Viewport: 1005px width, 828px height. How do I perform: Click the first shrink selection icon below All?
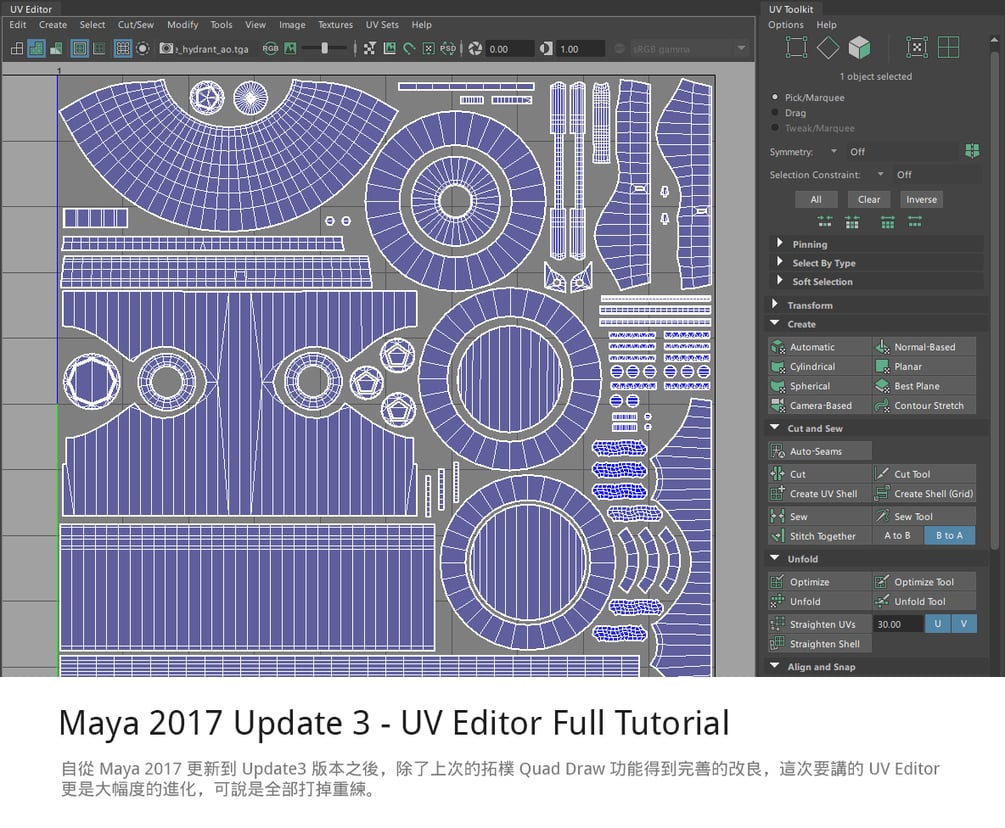[x=825, y=222]
